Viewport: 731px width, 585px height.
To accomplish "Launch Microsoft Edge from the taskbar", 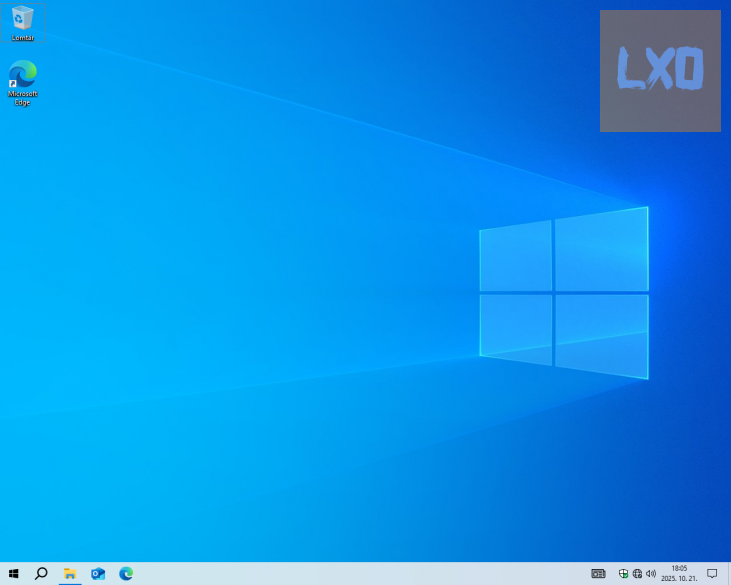I will click(126, 574).
